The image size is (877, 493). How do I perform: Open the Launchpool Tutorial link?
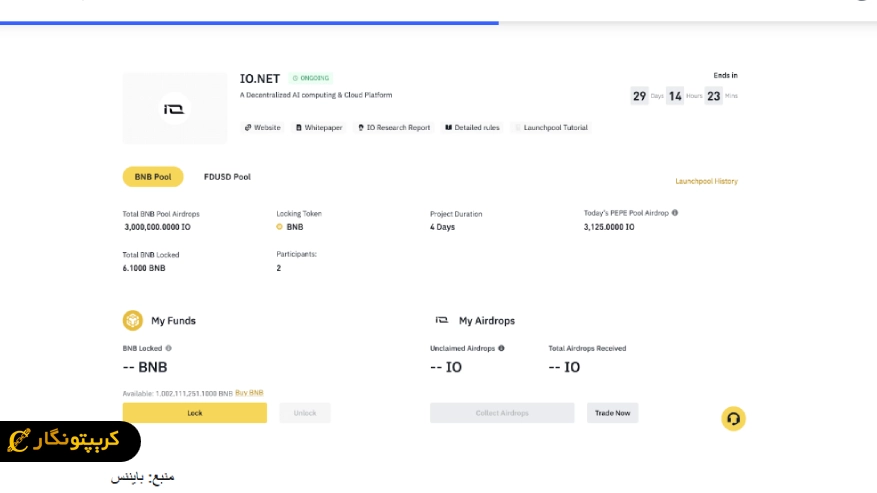(x=551, y=128)
